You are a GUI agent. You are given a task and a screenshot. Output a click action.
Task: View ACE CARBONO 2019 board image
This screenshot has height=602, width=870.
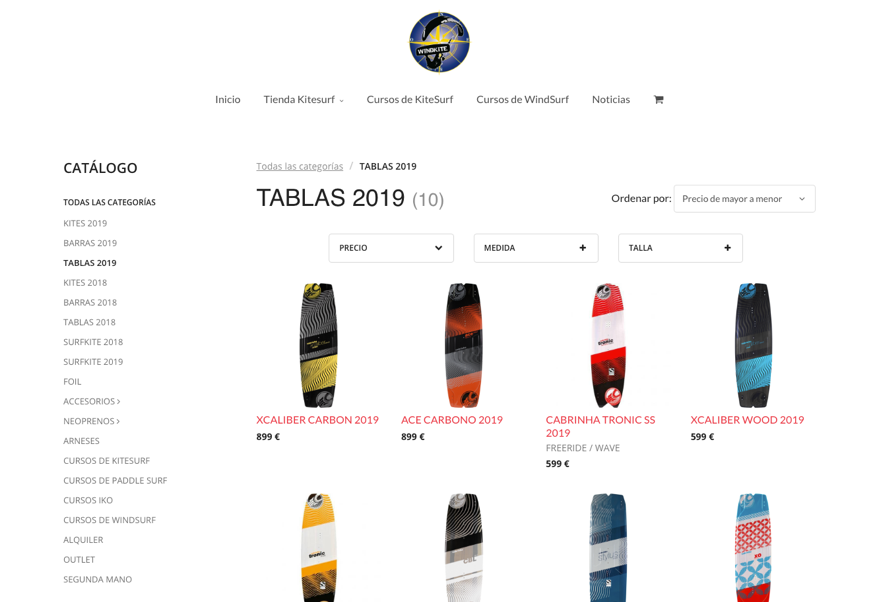point(463,345)
